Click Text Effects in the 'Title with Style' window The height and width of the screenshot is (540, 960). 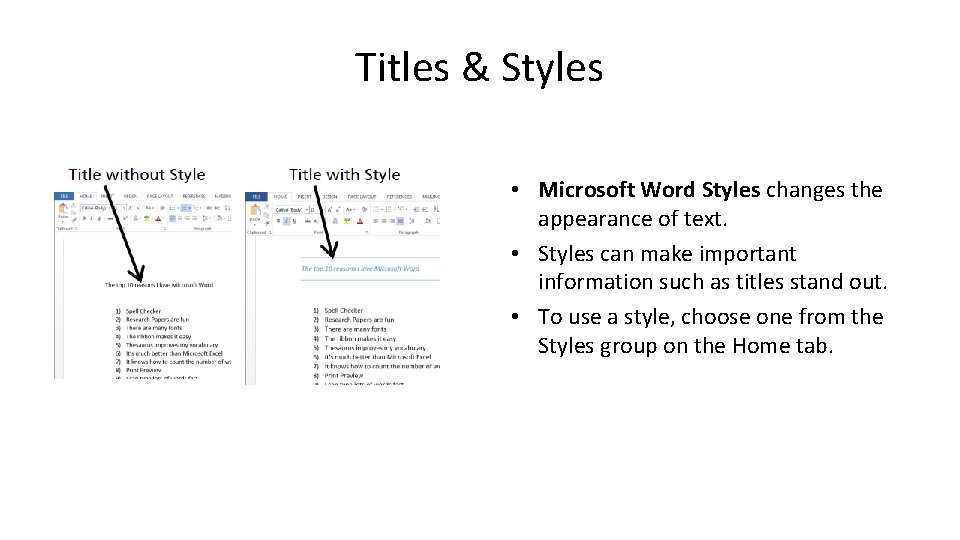pyautogui.click(x=335, y=221)
